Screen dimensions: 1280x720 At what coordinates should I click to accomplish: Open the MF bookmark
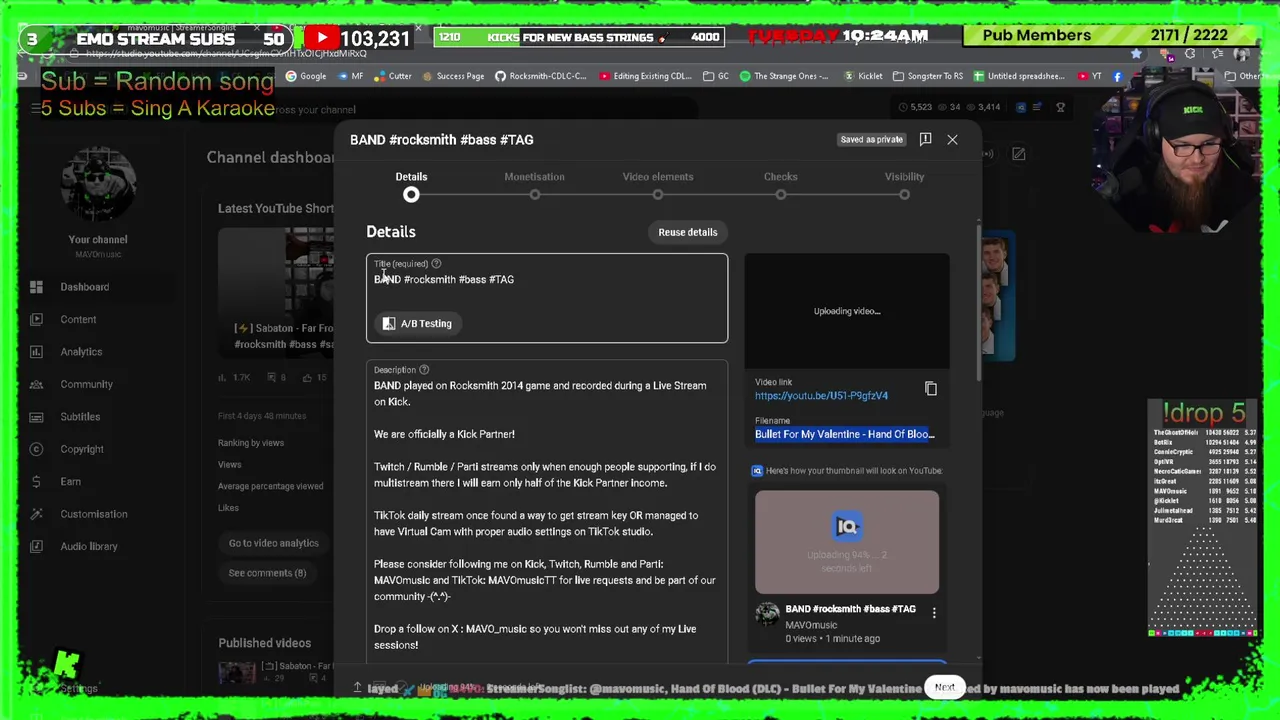[x=350, y=76]
